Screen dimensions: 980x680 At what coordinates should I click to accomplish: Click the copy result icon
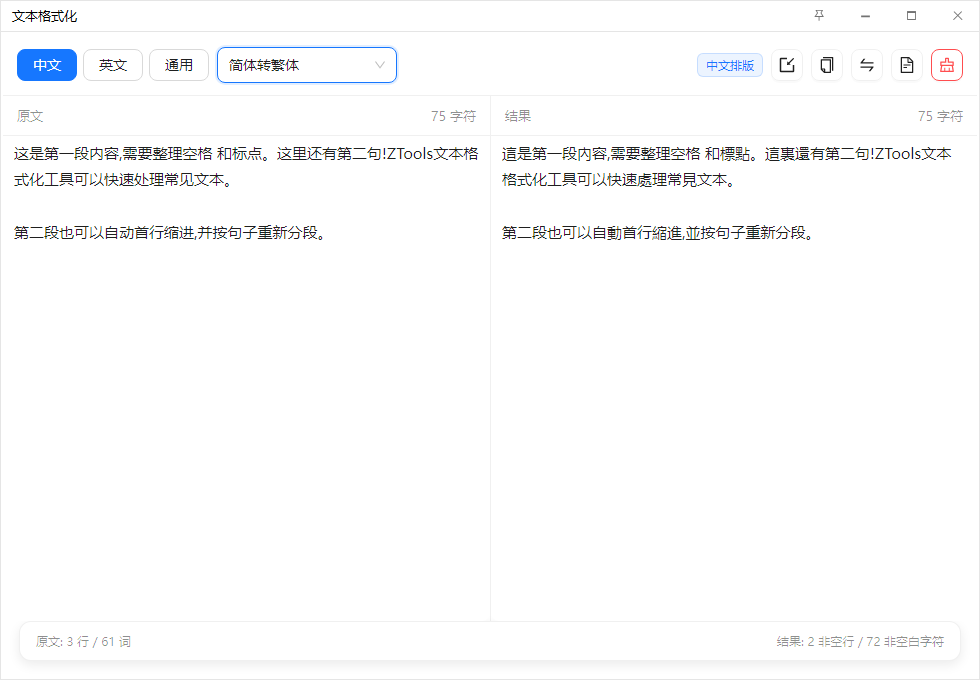[827, 65]
